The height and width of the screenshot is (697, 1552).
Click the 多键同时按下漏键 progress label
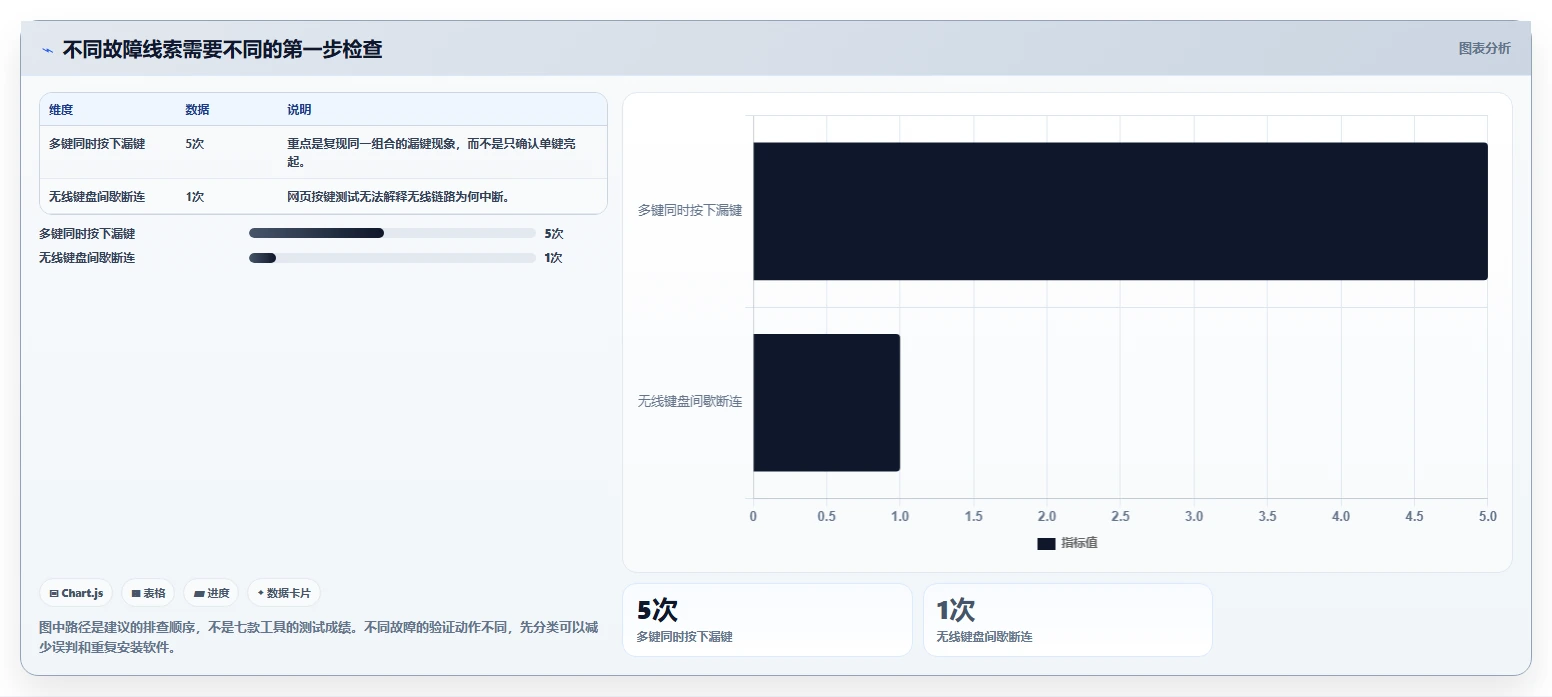click(x=87, y=233)
